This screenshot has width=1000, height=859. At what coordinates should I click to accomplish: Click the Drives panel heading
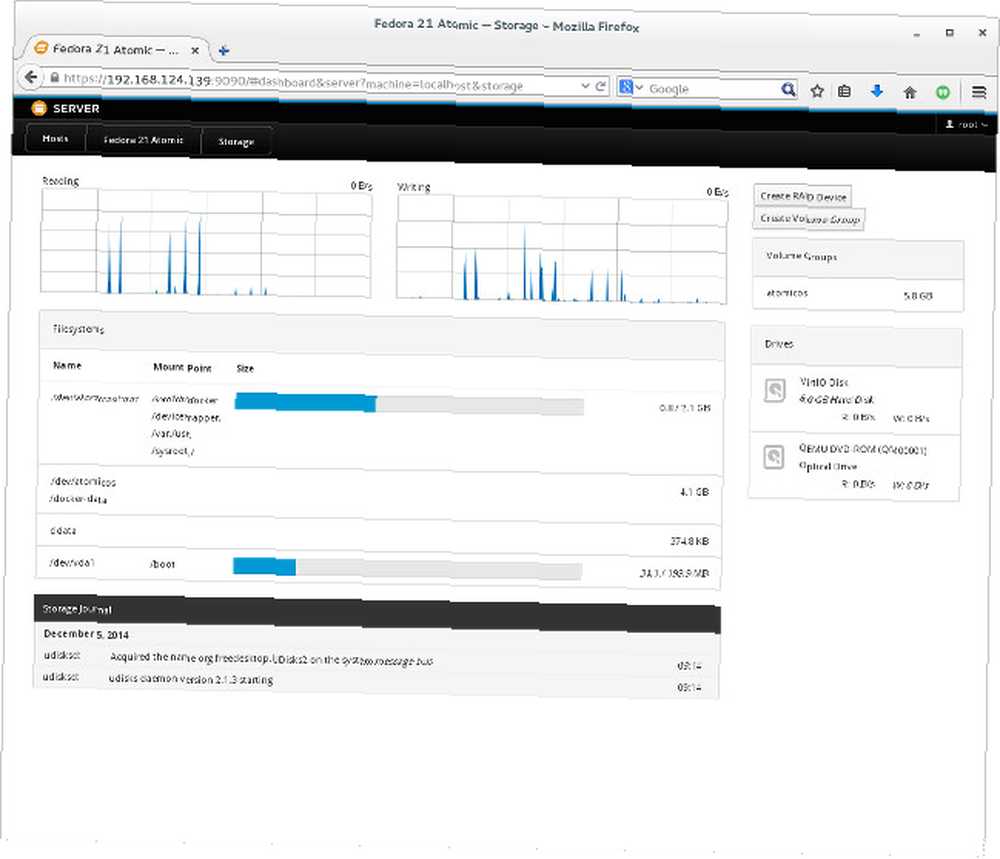coord(779,344)
